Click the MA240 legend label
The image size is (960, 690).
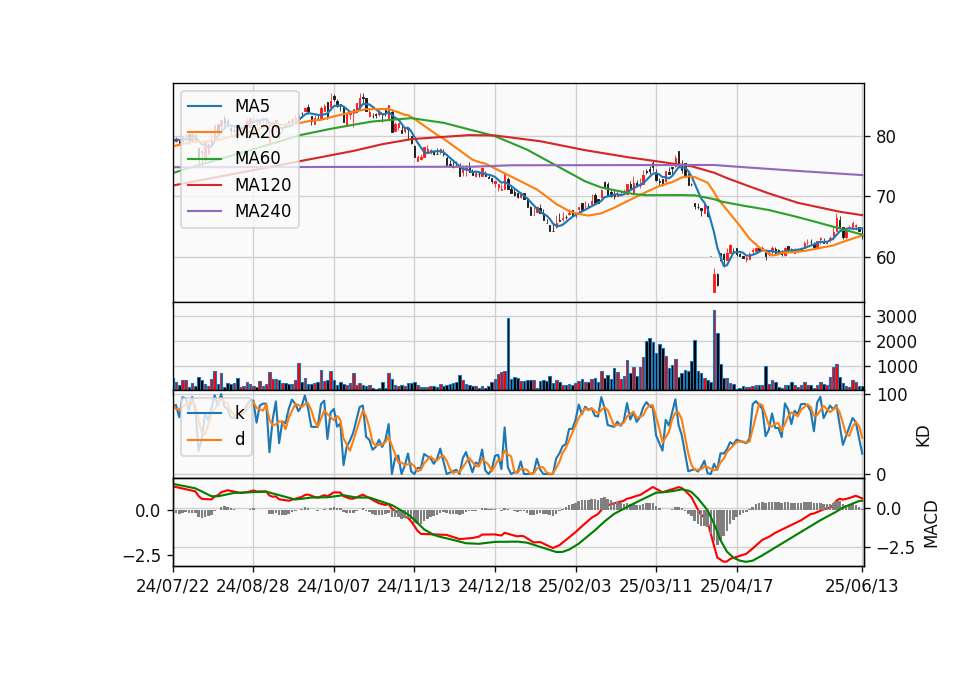click(263, 211)
